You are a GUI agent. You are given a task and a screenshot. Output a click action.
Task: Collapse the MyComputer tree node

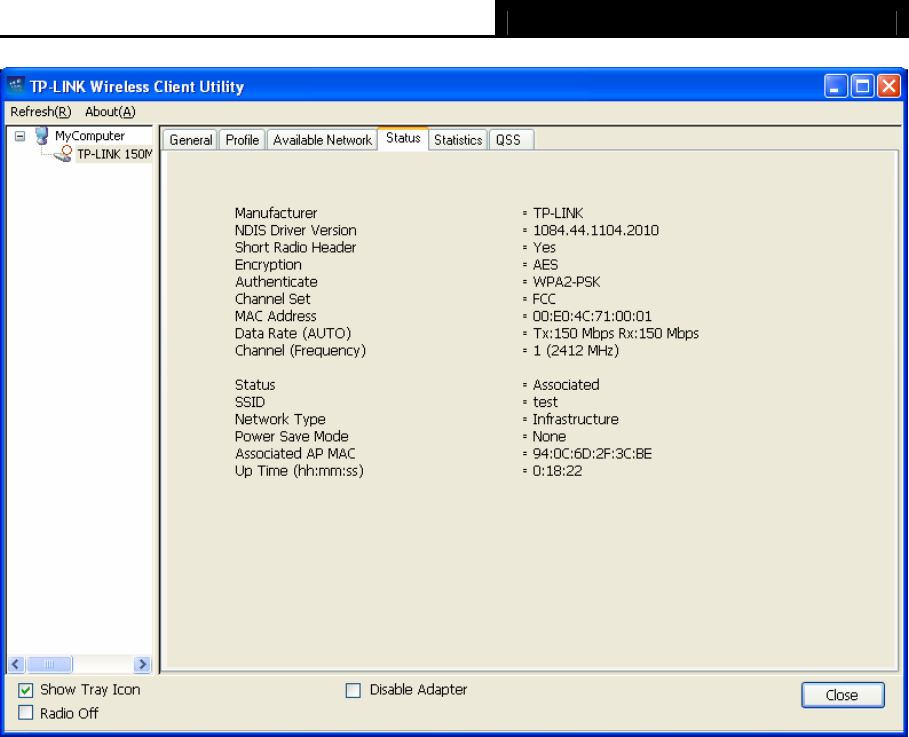[x=20, y=136]
